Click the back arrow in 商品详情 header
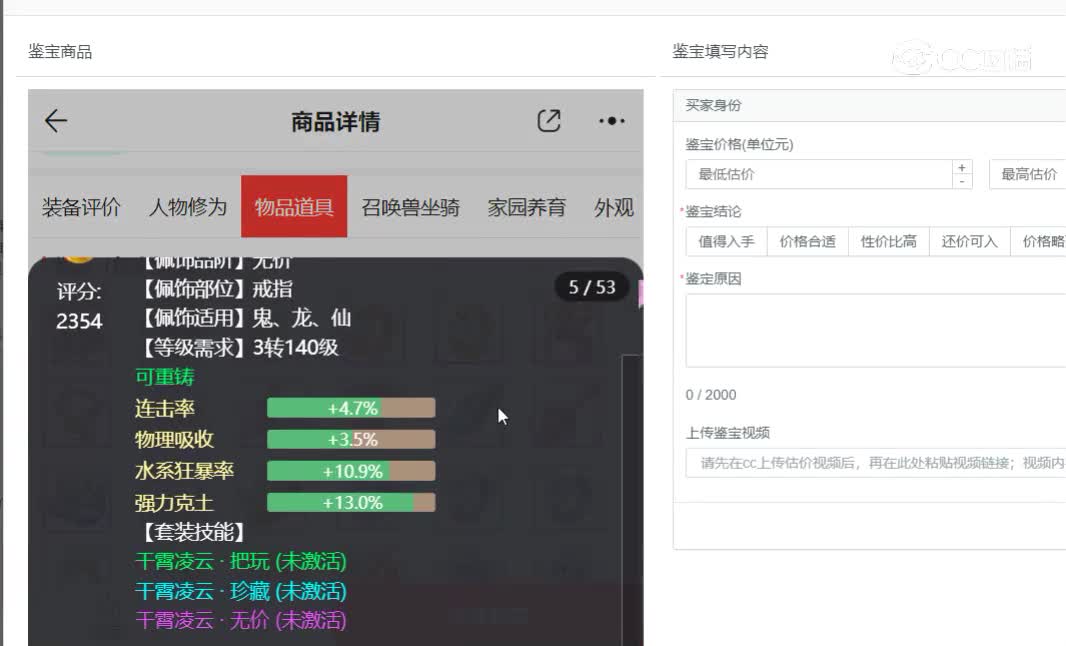 [56, 121]
